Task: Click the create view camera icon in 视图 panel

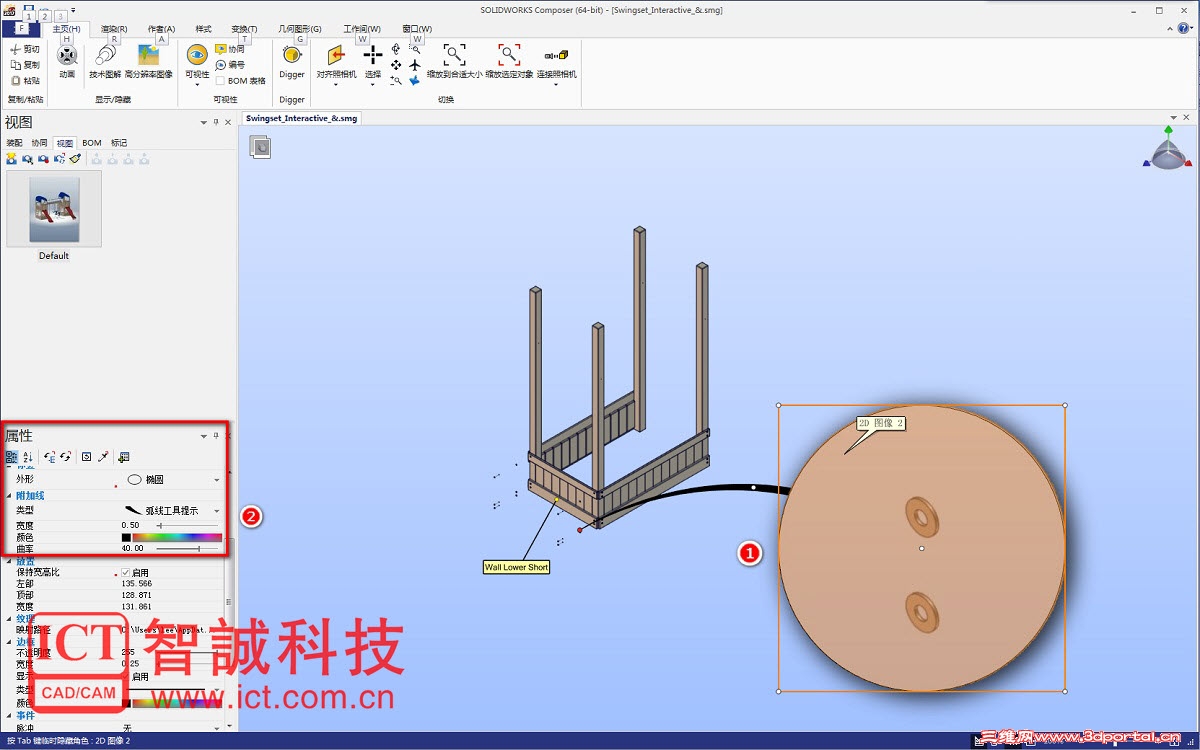Action: pyautogui.click(x=11, y=159)
